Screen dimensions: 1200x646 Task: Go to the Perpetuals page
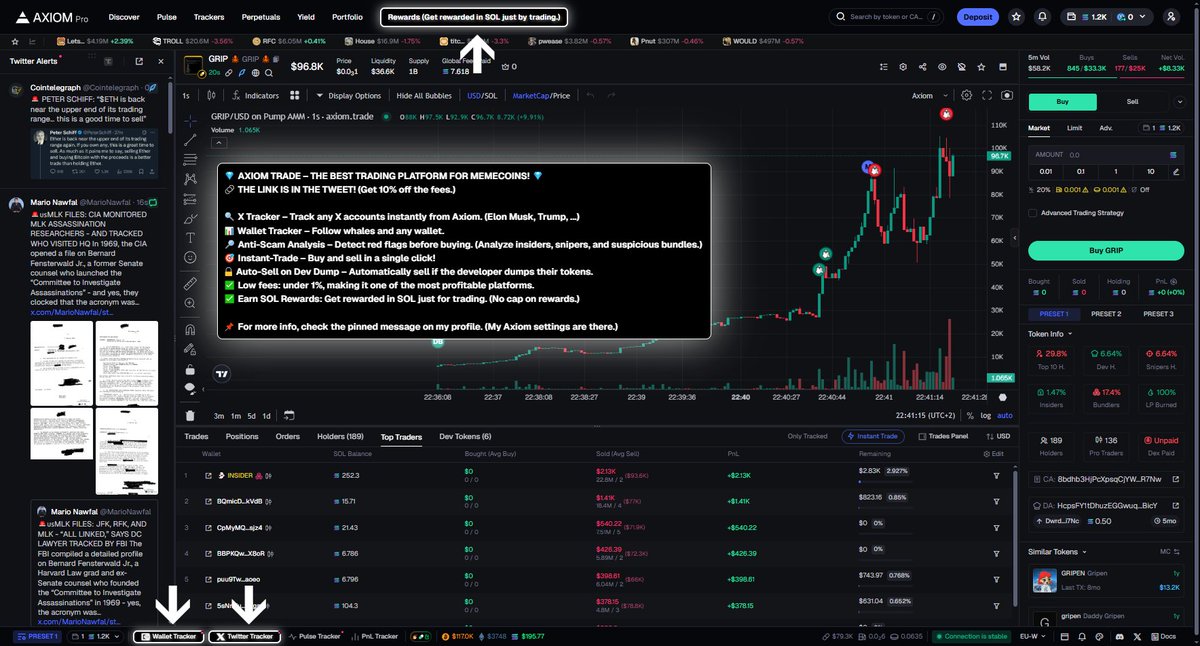[260, 17]
